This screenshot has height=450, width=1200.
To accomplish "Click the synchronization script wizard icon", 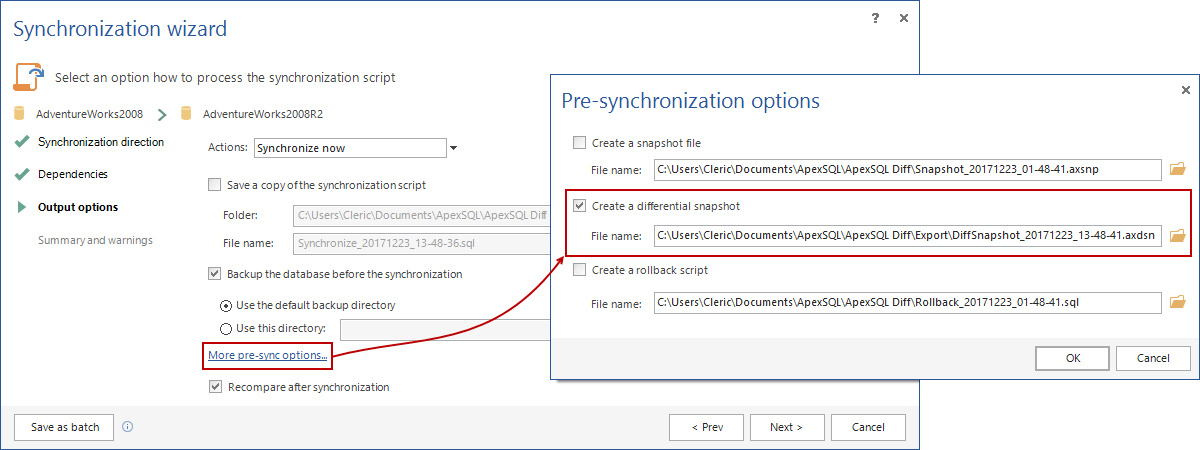I will coord(29,77).
